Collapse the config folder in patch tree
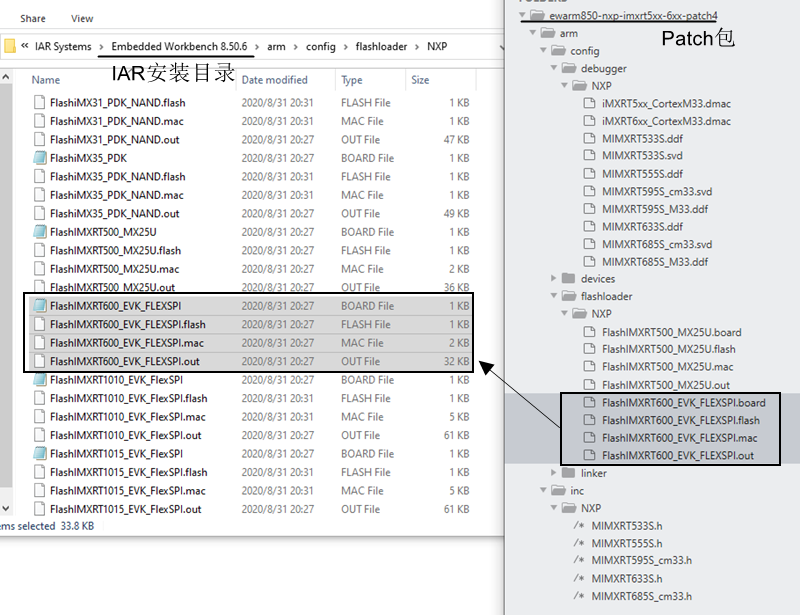Image resolution: width=800 pixels, height=615 pixels. 543,51
